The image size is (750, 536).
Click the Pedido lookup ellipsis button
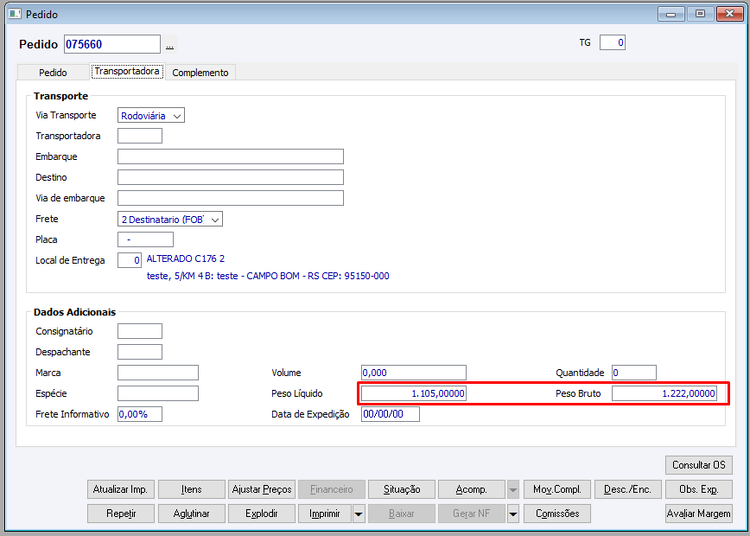pos(170,45)
